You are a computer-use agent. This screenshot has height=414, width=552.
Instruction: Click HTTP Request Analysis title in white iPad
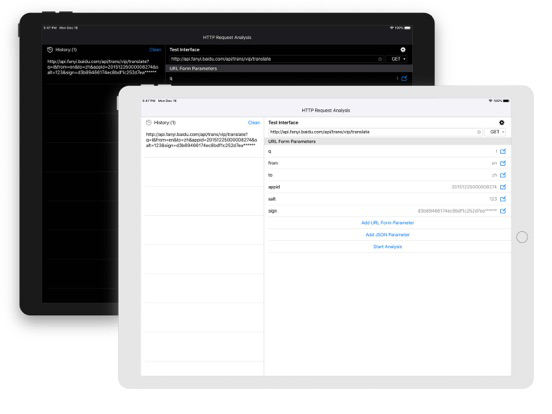pyautogui.click(x=326, y=111)
